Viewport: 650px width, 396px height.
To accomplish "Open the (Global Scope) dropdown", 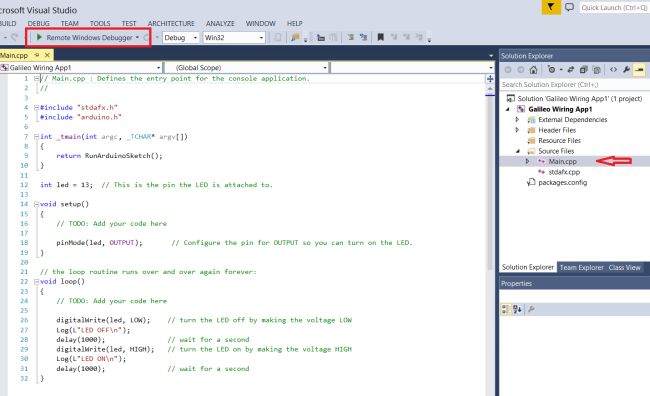I will click(x=247, y=68).
